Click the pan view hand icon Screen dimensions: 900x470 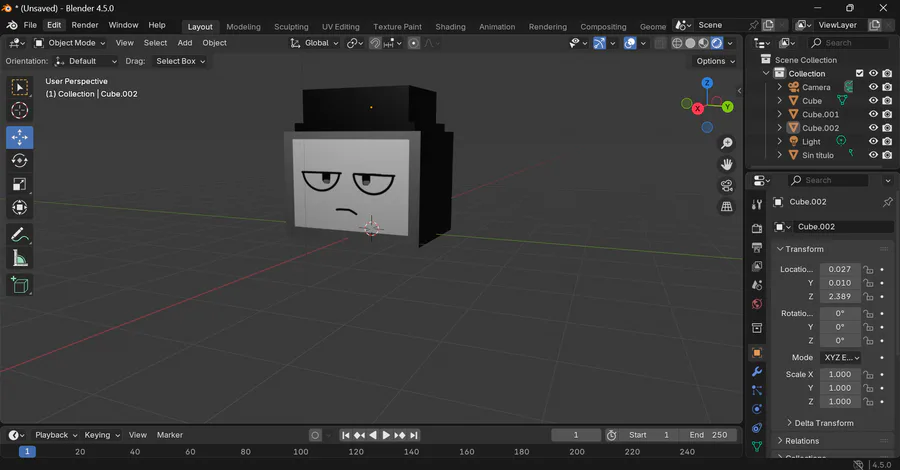727,165
